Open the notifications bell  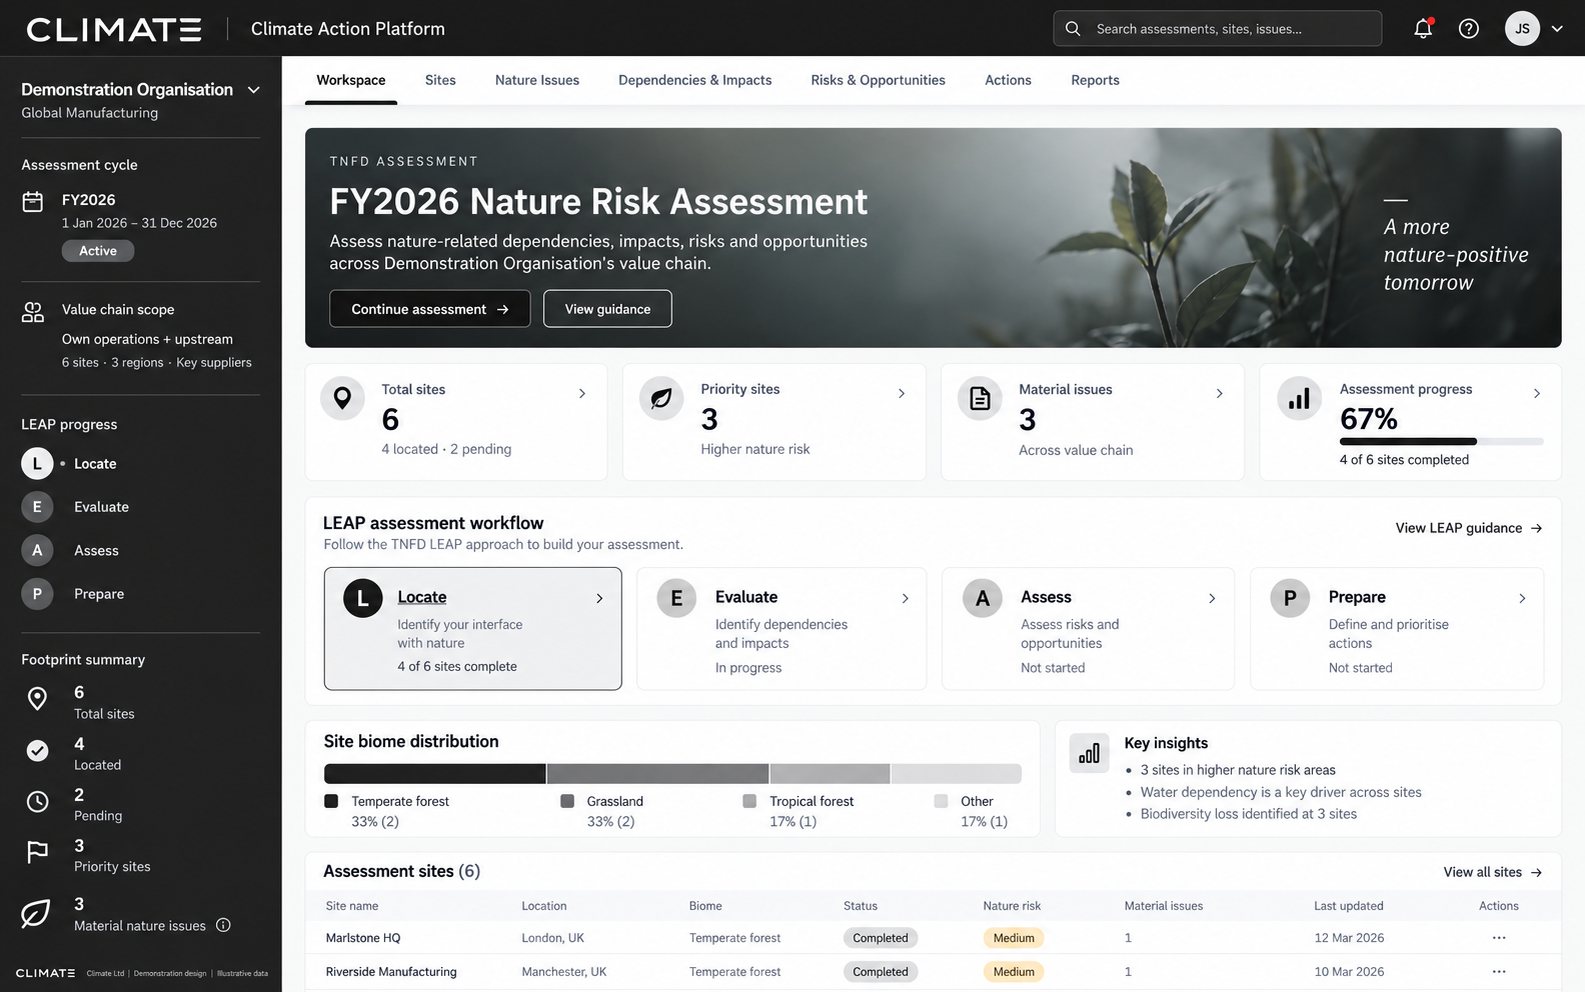click(x=1423, y=28)
